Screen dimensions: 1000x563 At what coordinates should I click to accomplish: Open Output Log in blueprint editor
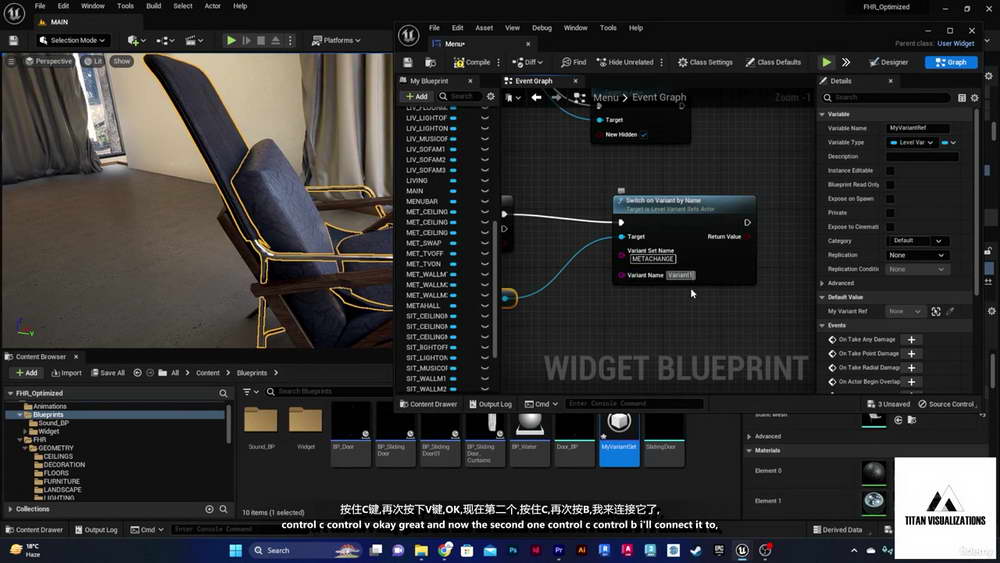(x=490, y=404)
